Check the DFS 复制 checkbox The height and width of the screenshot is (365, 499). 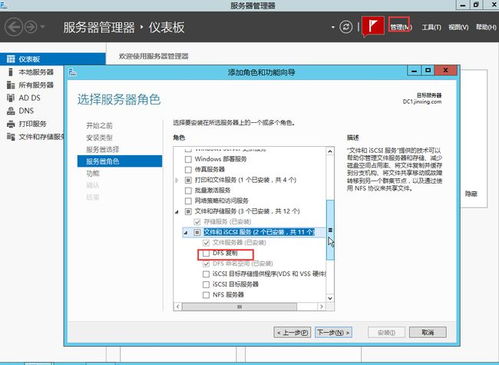(x=206, y=254)
